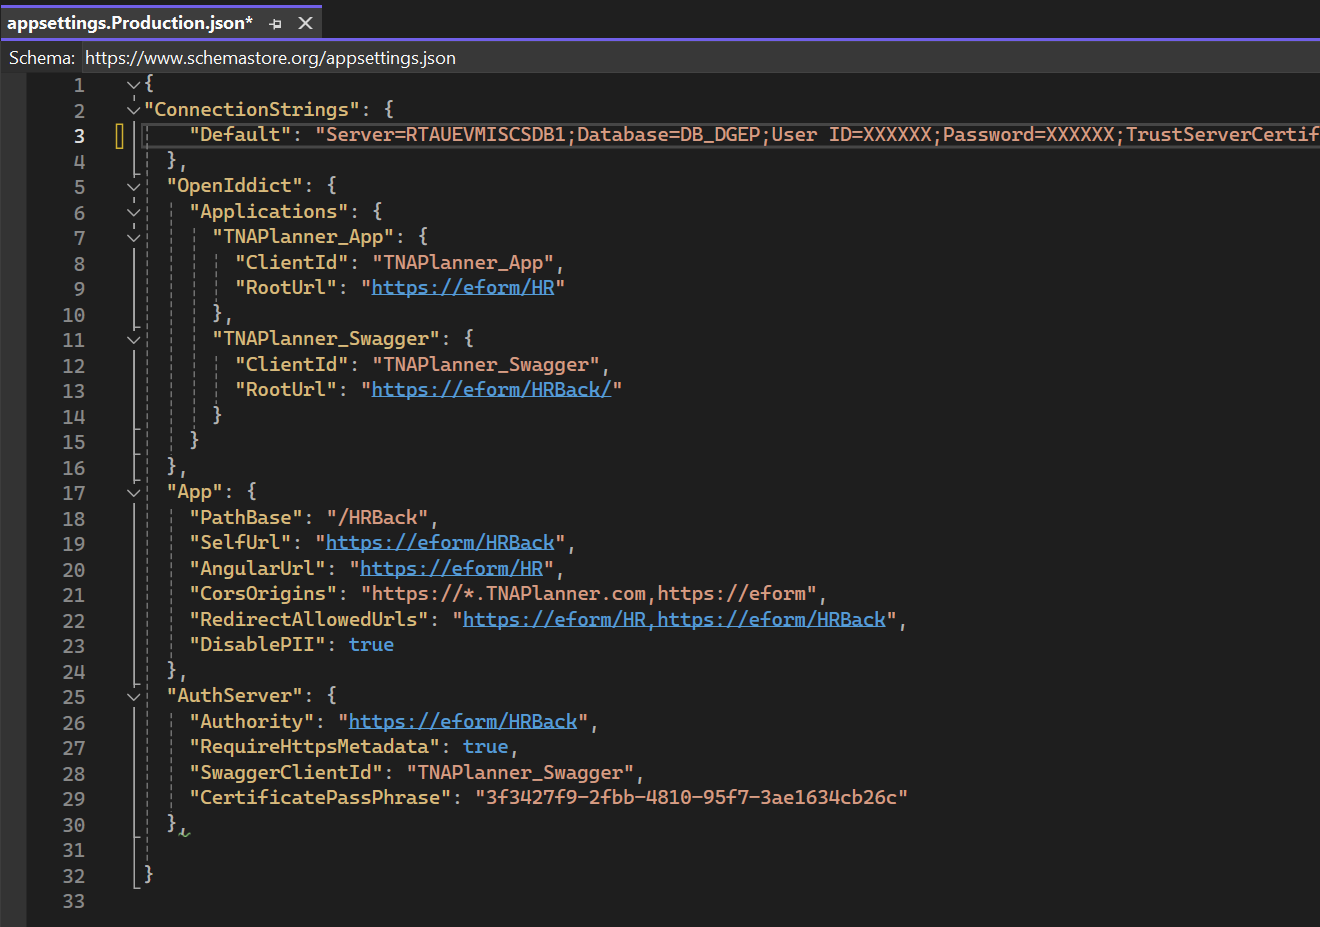Open the Swagger RootUrl https://eform/HRBack/ link
Image resolution: width=1320 pixels, height=927 pixels.
click(490, 390)
